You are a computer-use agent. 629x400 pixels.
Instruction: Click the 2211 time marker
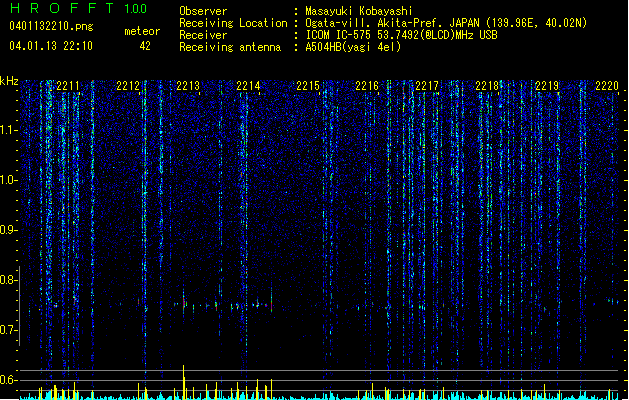coord(68,86)
